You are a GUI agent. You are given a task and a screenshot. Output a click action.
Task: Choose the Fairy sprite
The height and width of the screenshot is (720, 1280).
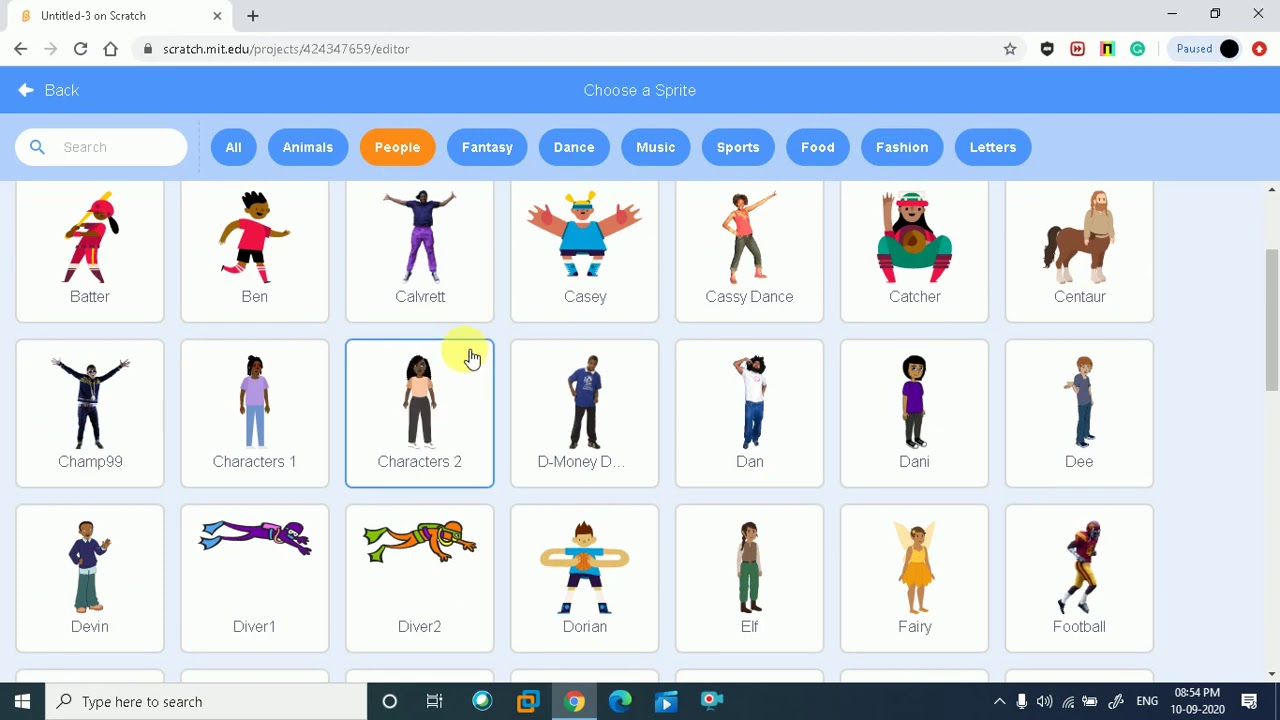click(914, 578)
